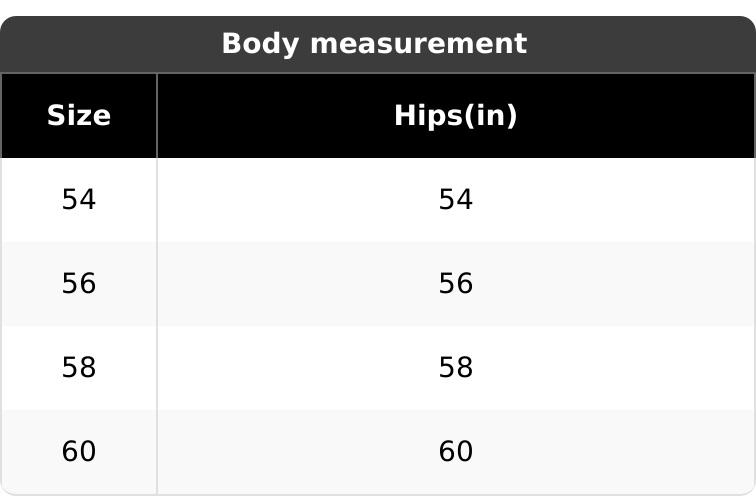Screen dimensions: 756x496
Task: Click the 58 cell in Size column
Action: click(79, 368)
